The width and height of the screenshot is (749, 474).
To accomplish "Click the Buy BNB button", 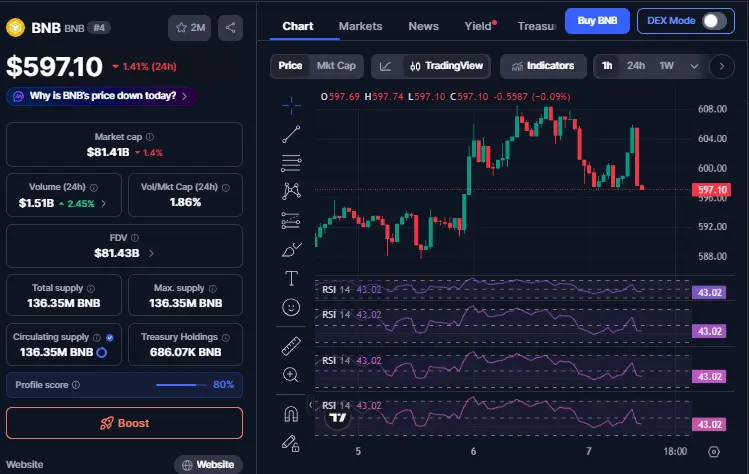I will [x=597, y=21].
